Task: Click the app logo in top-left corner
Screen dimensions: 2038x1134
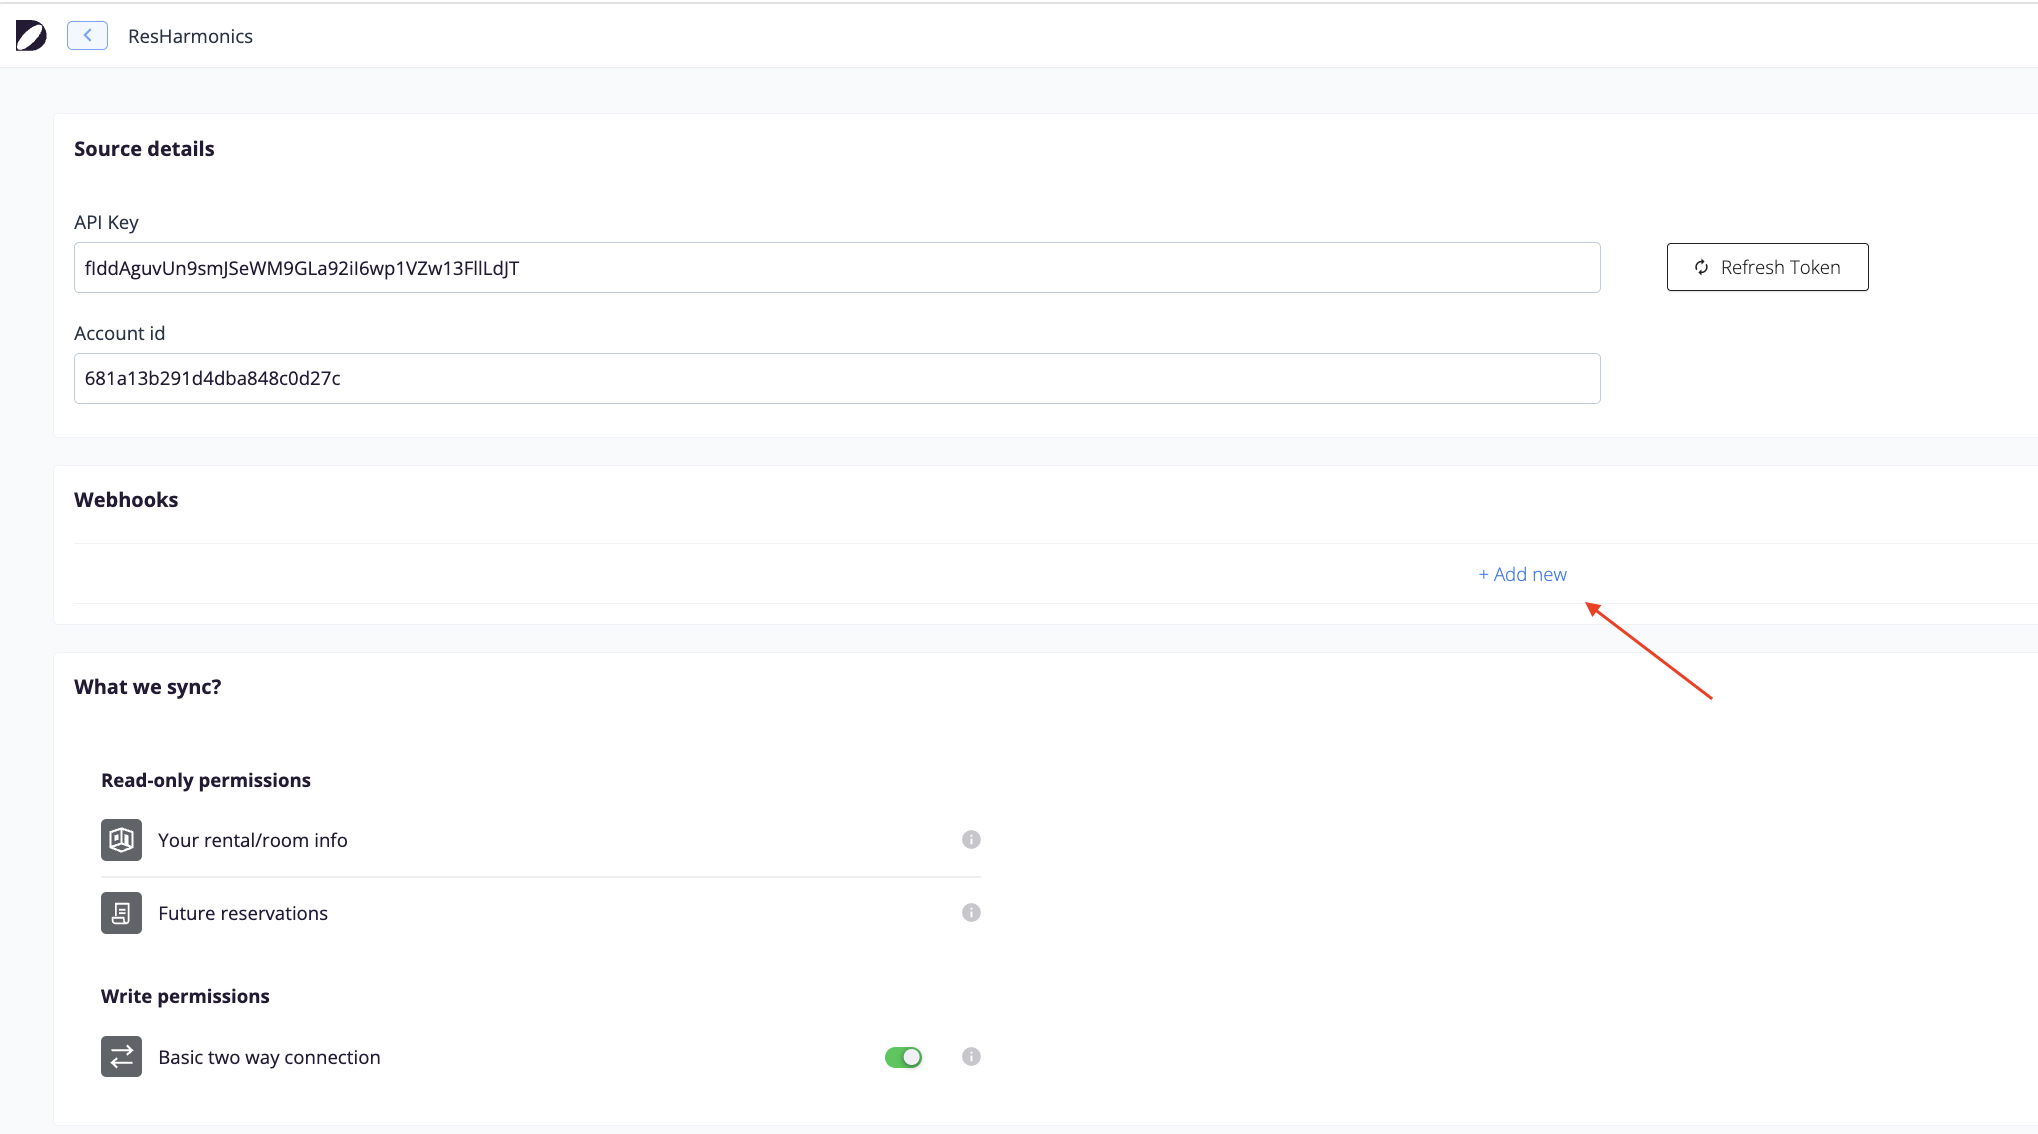Action: click(30, 35)
